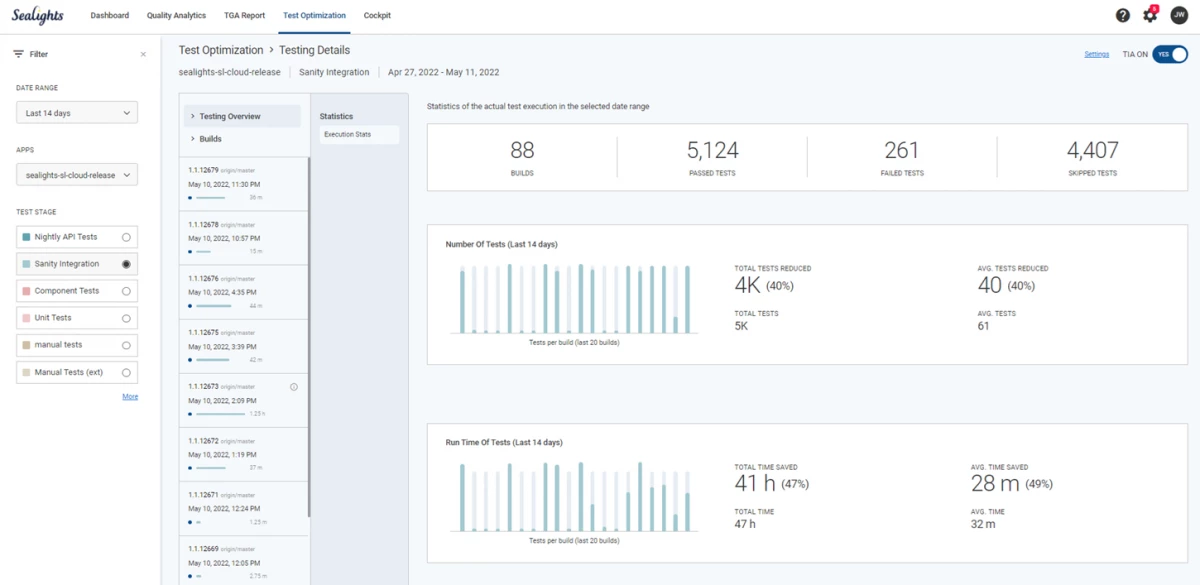The image size is (1200, 585).
Task: Click the 261 failed tests statistic
Action: pyautogui.click(x=902, y=157)
